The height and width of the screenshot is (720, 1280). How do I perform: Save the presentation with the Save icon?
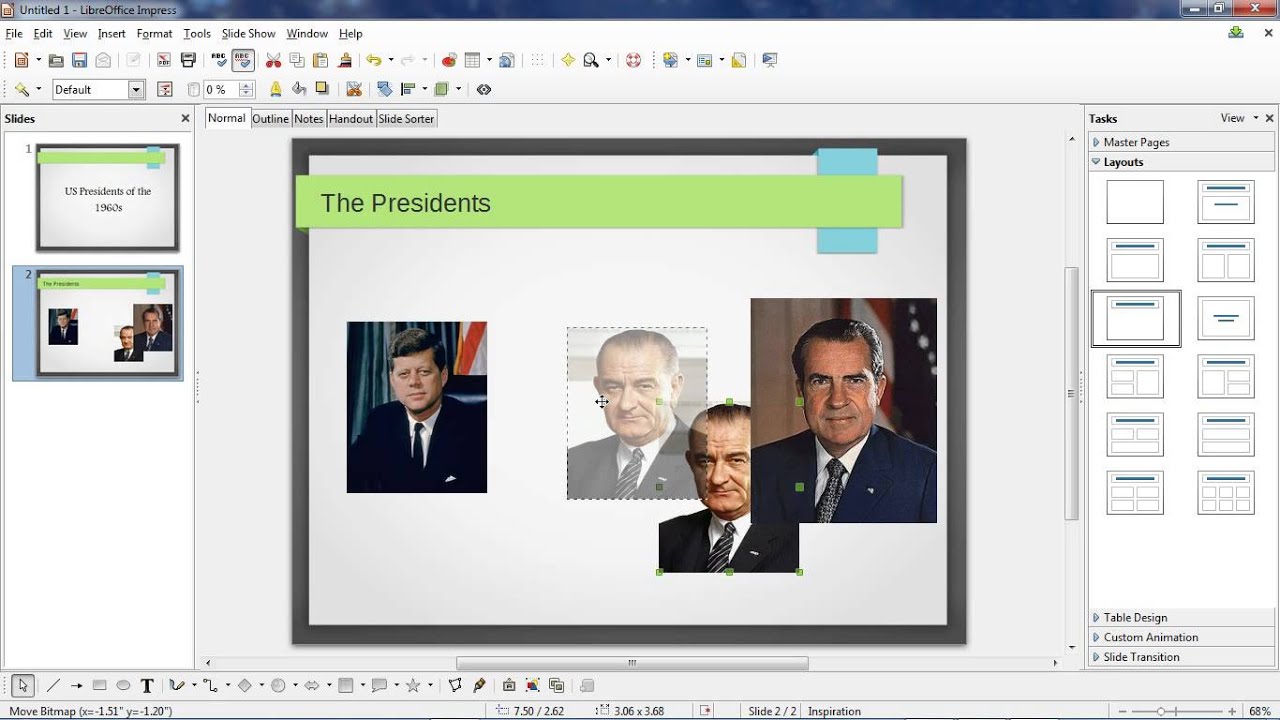(80, 60)
